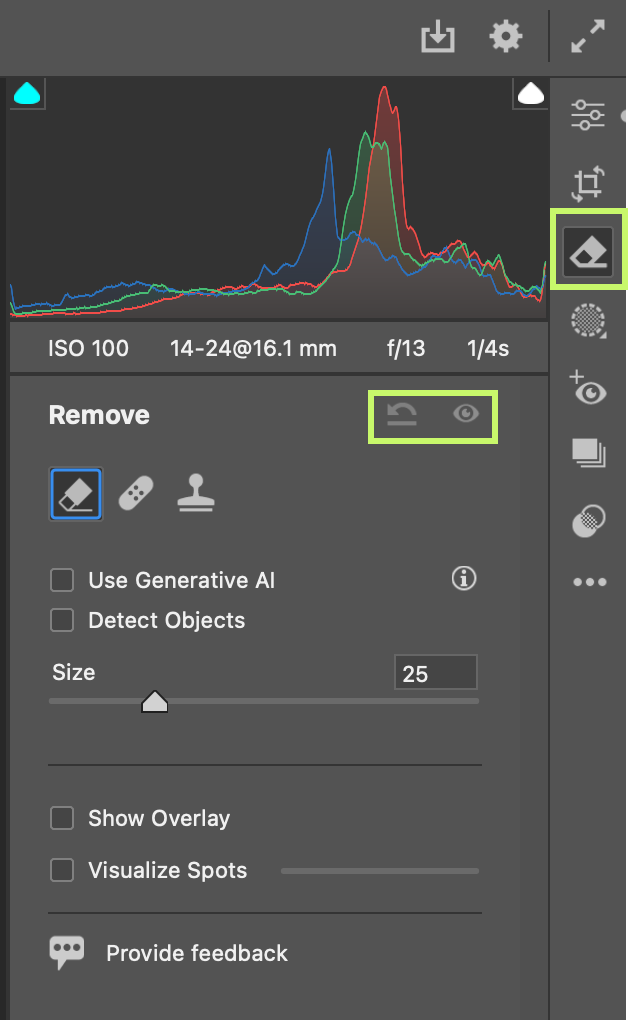This screenshot has height=1020, width=628.
Task: Toggle shadow clipping warning in histogram
Action: 27,94
